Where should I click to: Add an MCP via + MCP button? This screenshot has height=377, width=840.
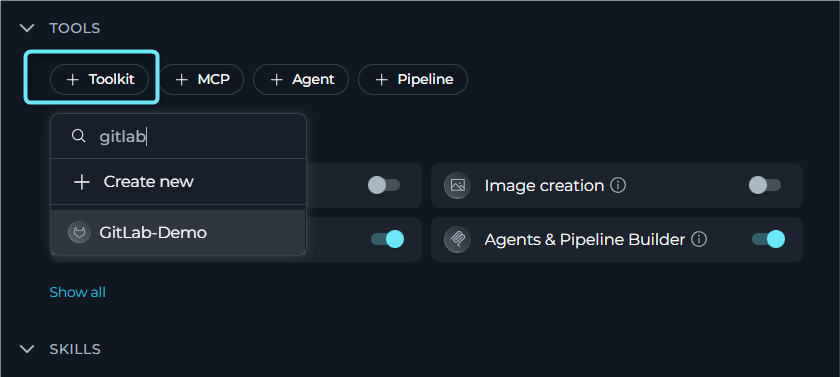point(202,80)
